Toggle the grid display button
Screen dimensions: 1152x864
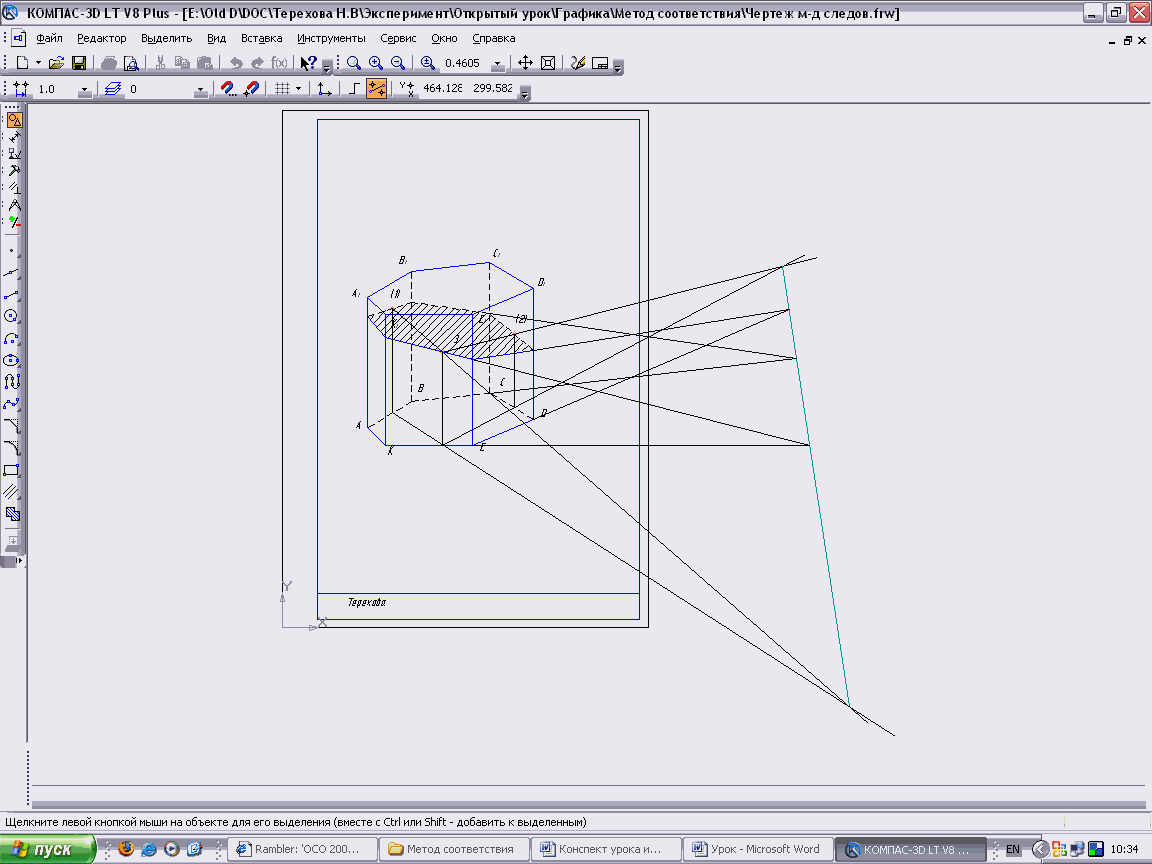(283, 89)
